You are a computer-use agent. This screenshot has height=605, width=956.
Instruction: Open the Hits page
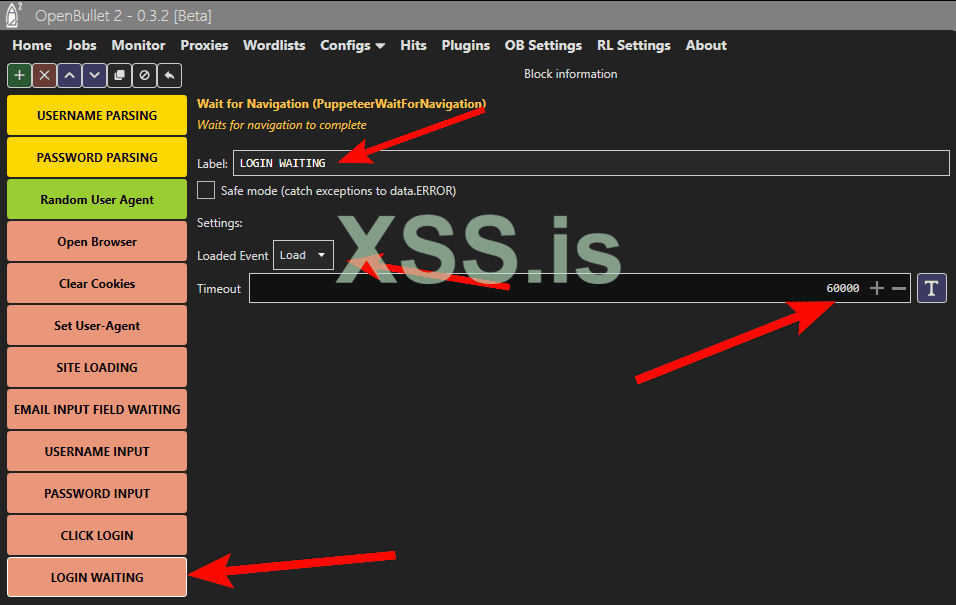pyautogui.click(x=413, y=45)
